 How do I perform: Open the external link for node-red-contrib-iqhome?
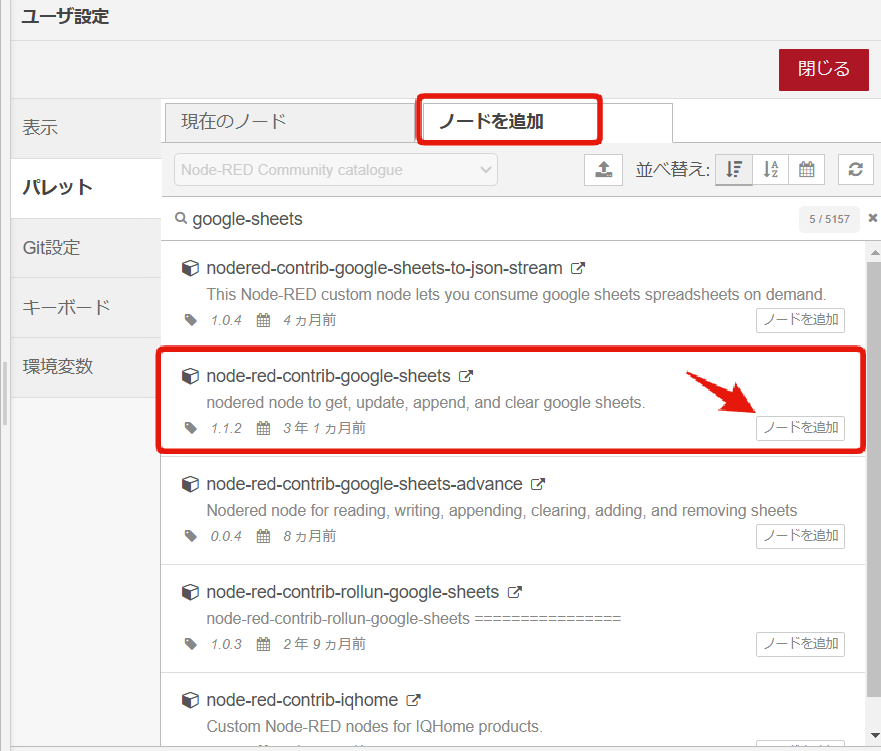click(x=414, y=700)
